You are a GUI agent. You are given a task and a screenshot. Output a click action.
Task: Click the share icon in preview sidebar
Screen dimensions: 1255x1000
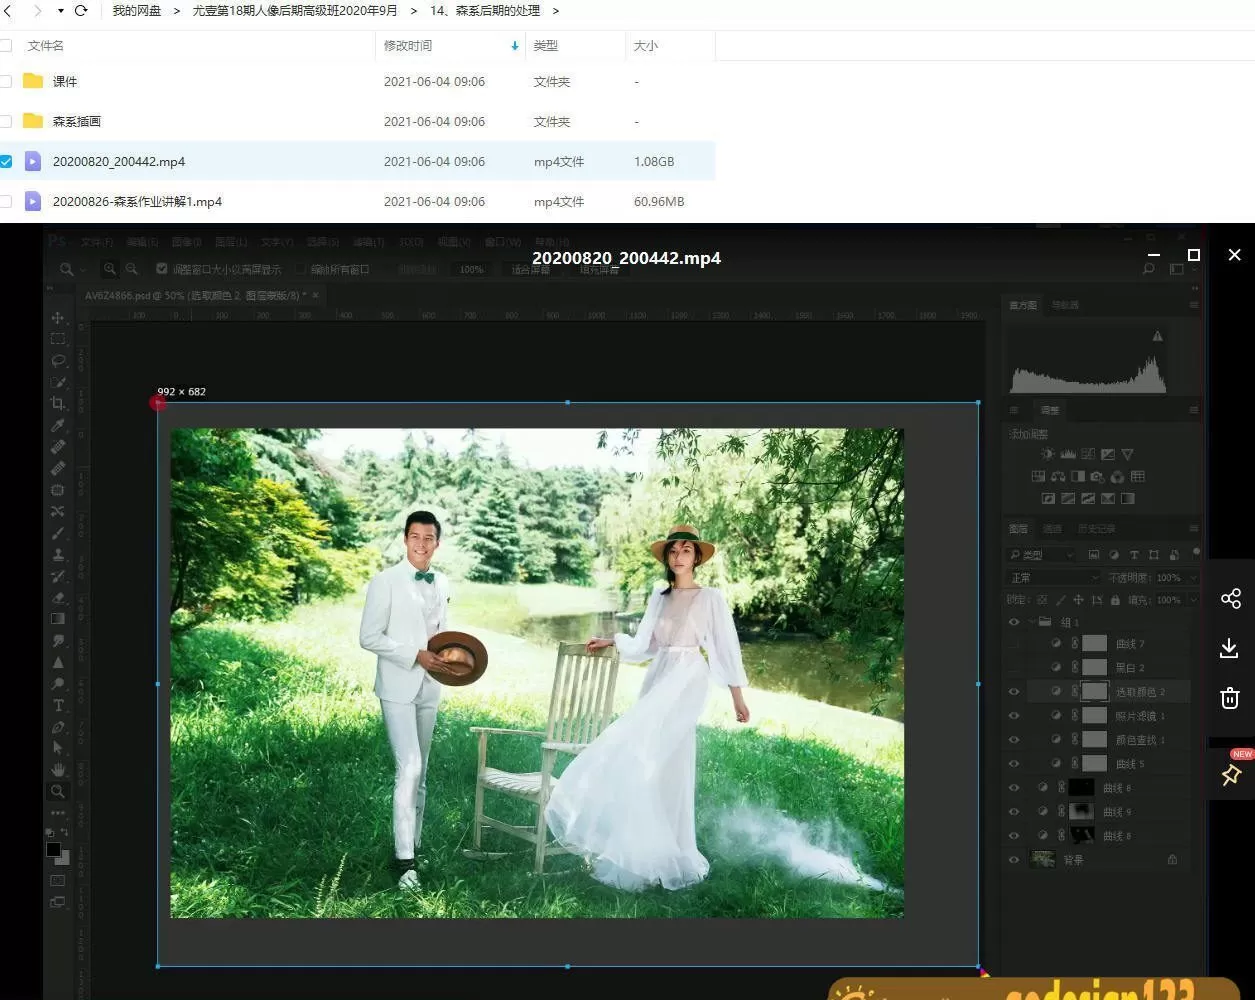[x=1230, y=599]
